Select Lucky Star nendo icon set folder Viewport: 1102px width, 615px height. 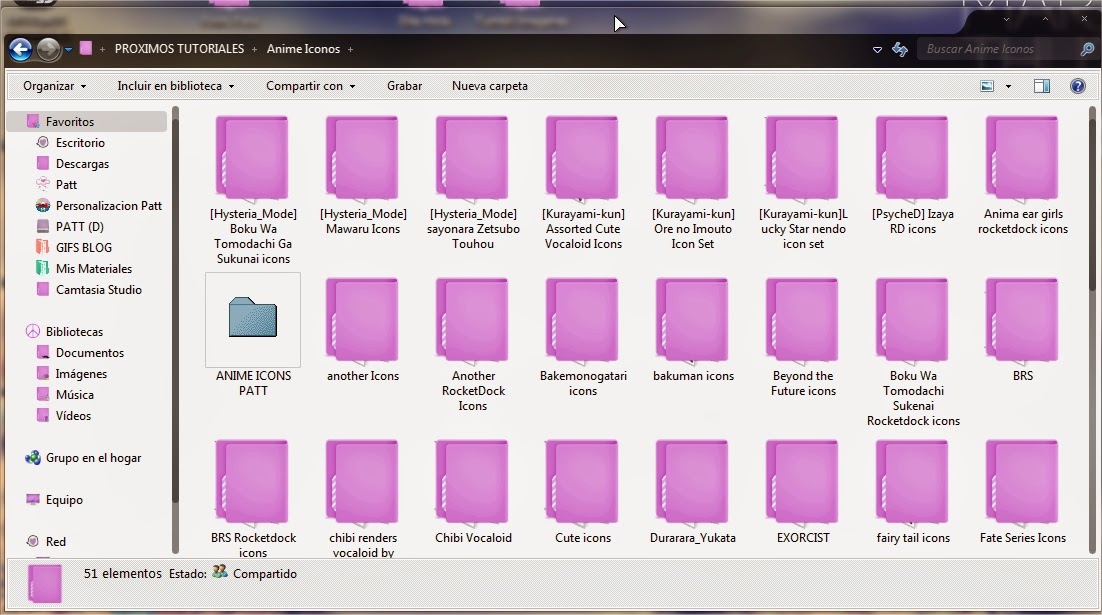[803, 182]
